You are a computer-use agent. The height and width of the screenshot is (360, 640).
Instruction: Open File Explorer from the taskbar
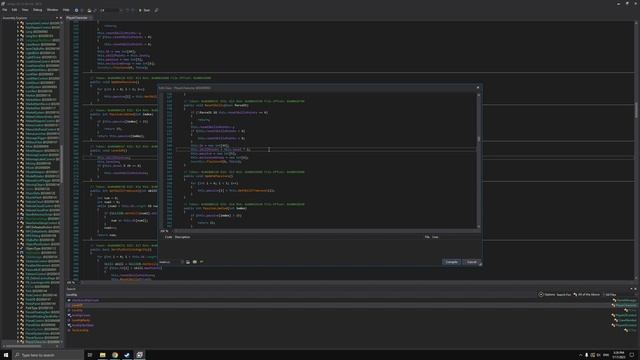(102, 355)
